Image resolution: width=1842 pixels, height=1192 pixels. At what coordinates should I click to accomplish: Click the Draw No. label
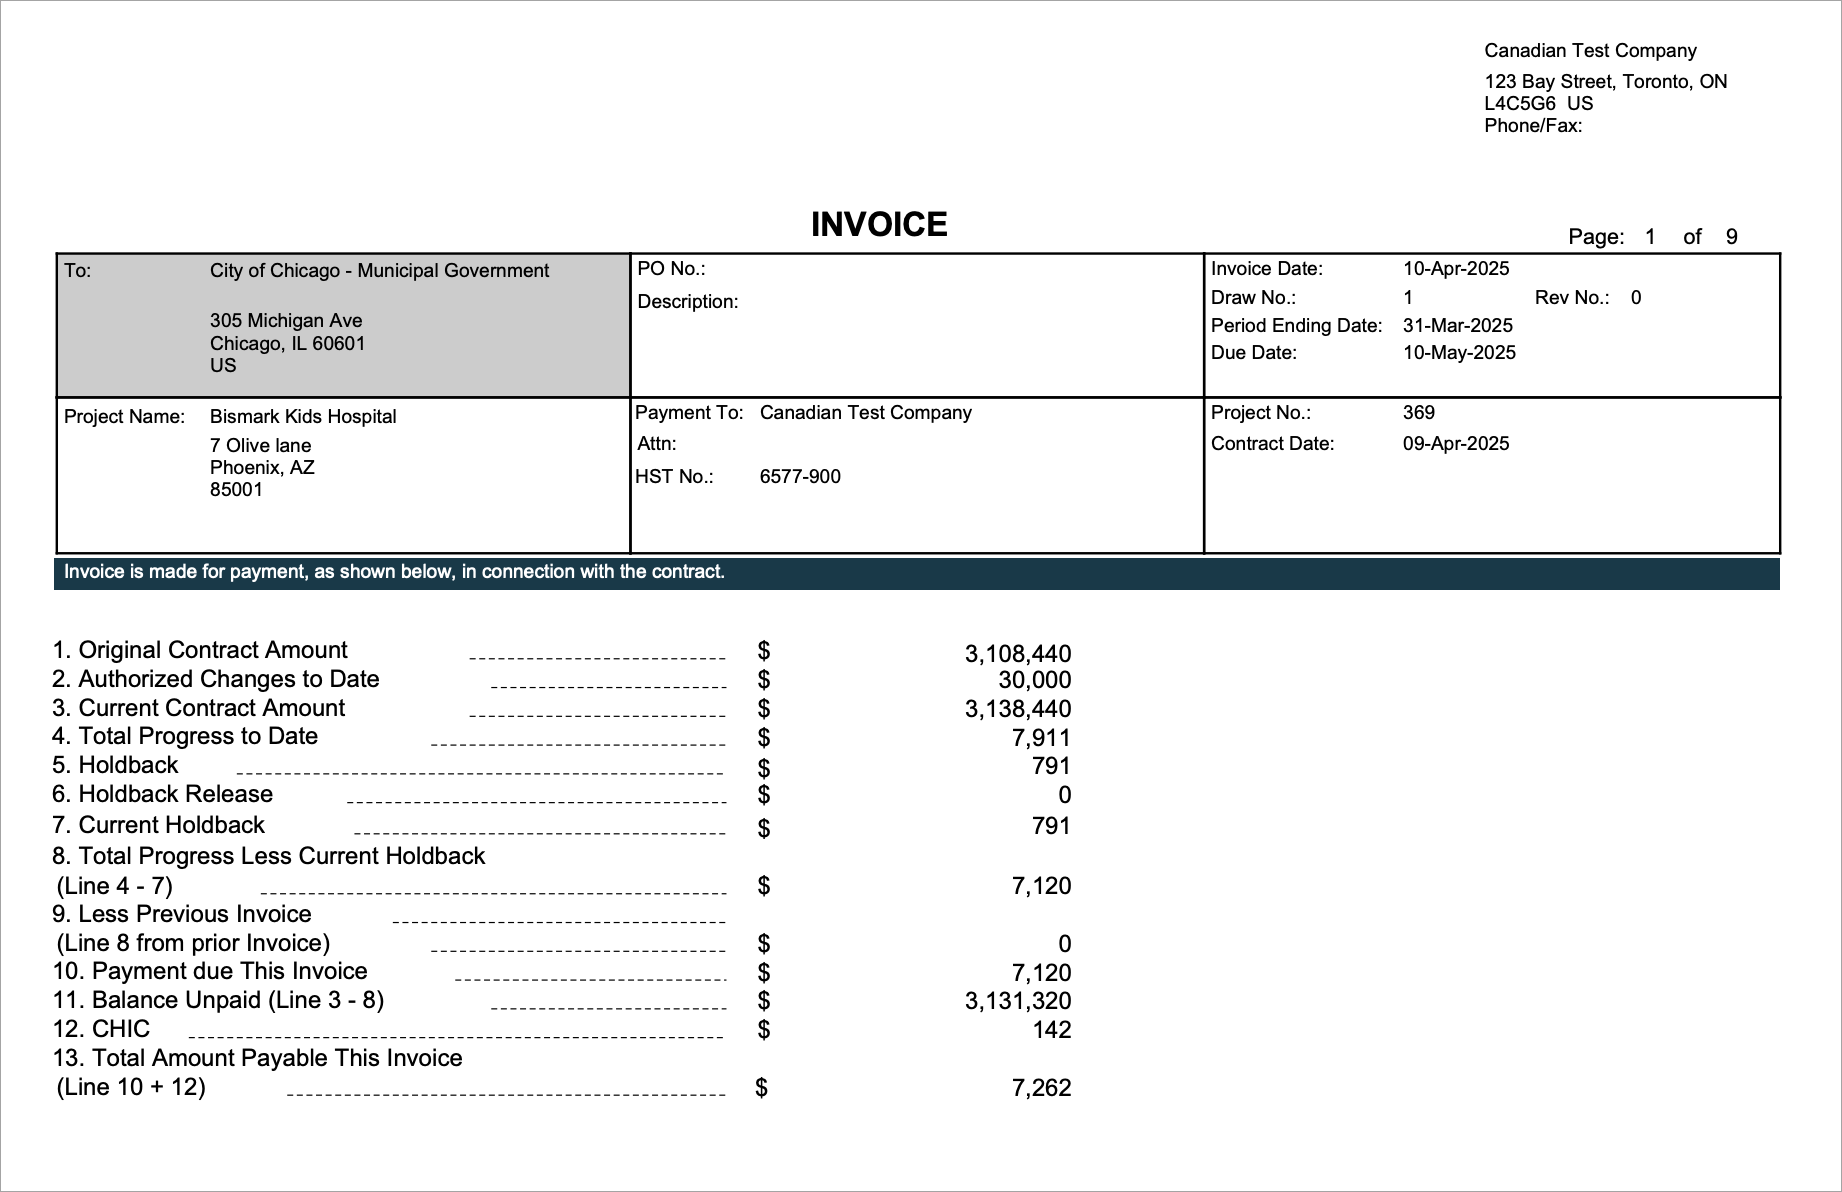click(x=1253, y=298)
